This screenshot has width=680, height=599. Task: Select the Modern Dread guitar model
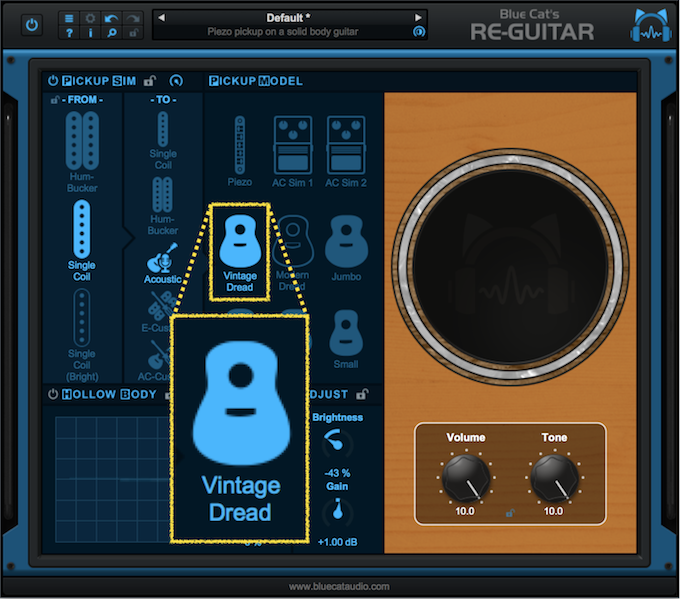click(x=293, y=253)
